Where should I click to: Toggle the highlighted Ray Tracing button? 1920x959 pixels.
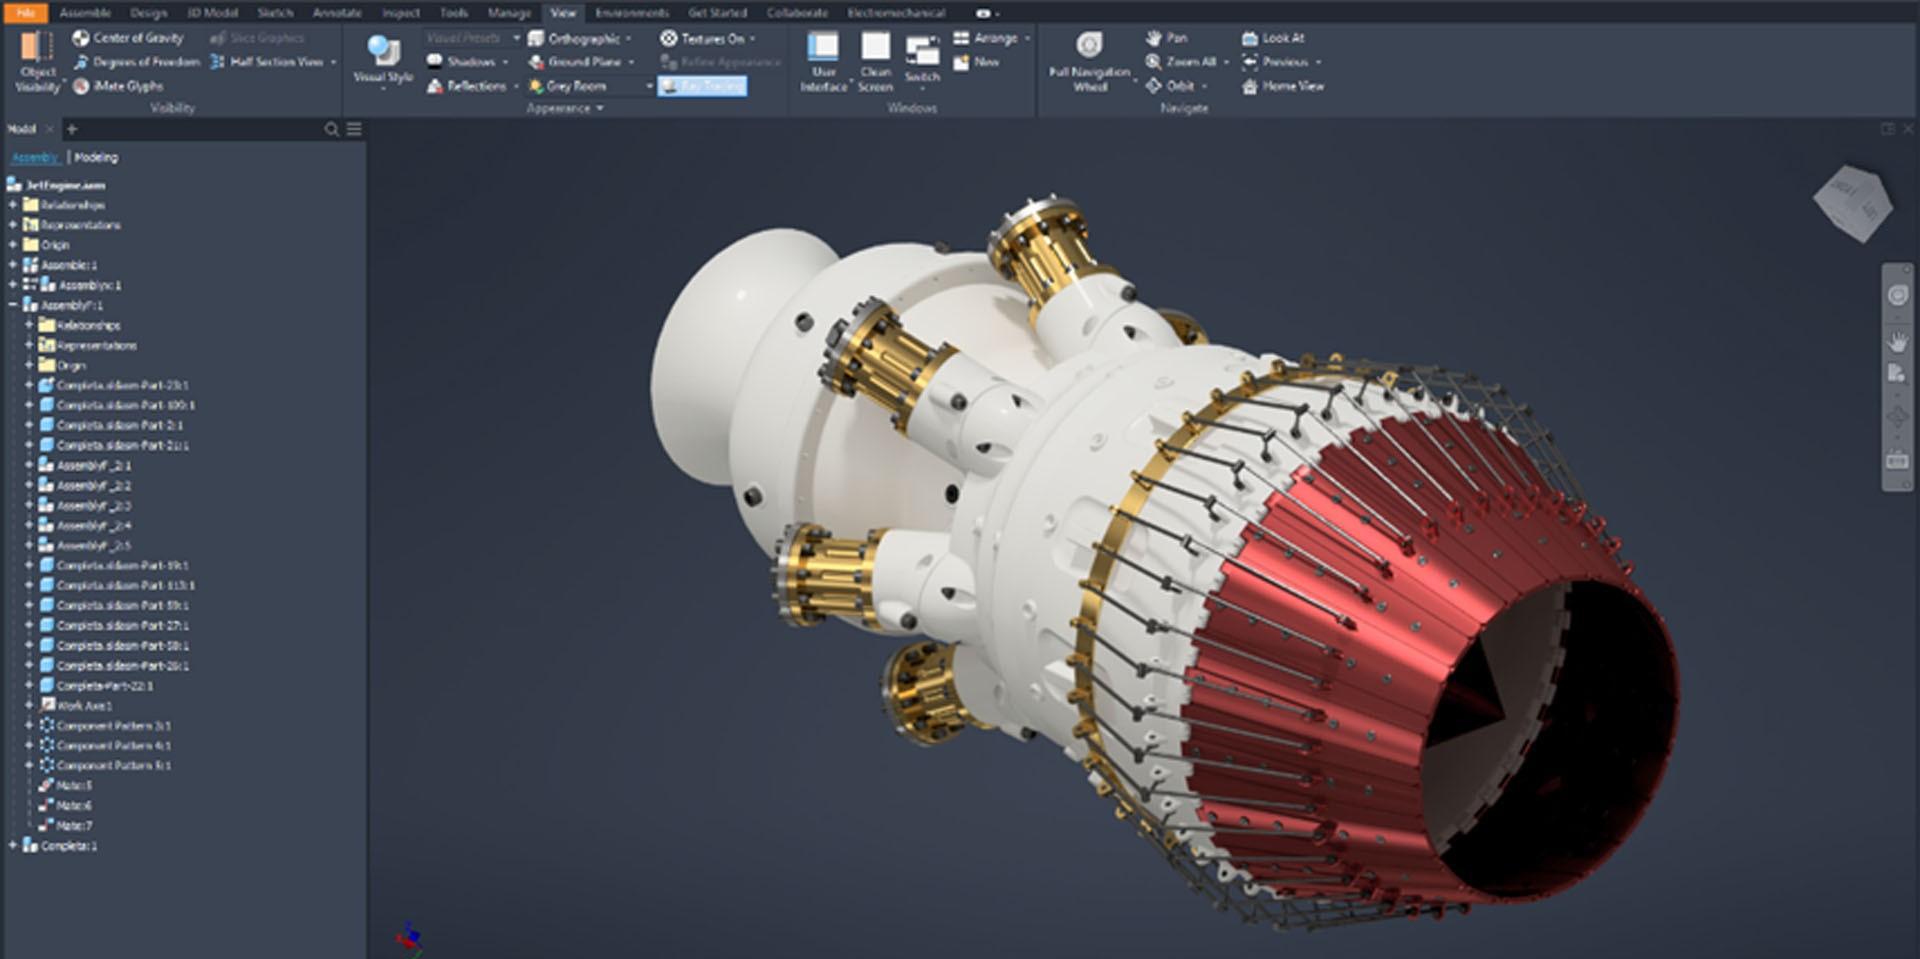pyautogui.click(x=702, y=86)
